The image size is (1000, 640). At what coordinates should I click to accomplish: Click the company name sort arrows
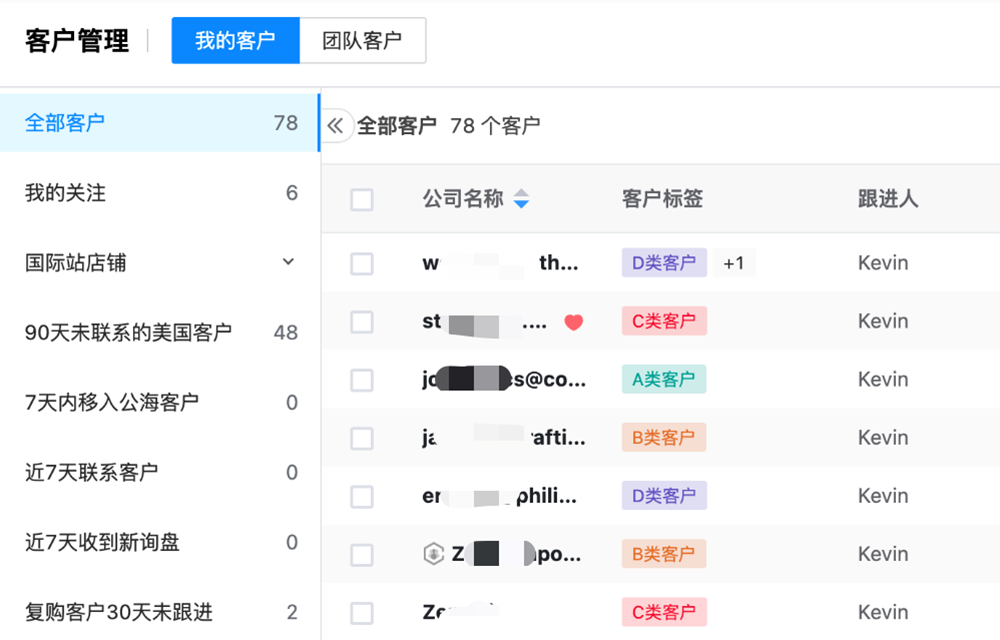point(521,199)
